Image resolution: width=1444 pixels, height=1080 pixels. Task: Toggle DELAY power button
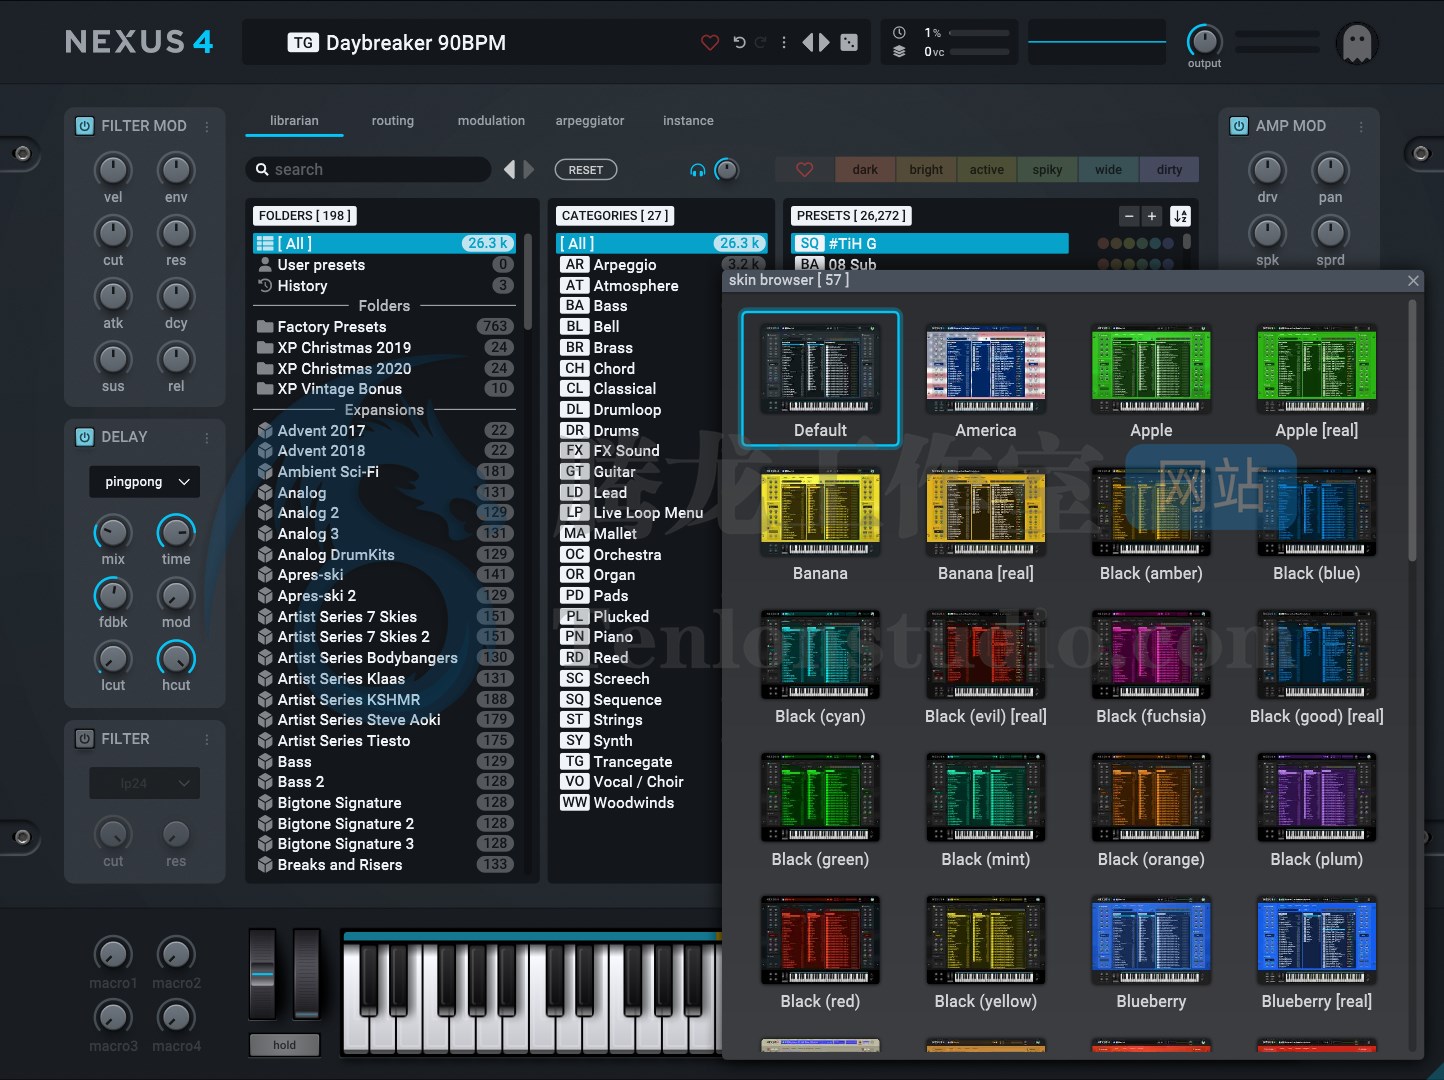click(85, 437)
